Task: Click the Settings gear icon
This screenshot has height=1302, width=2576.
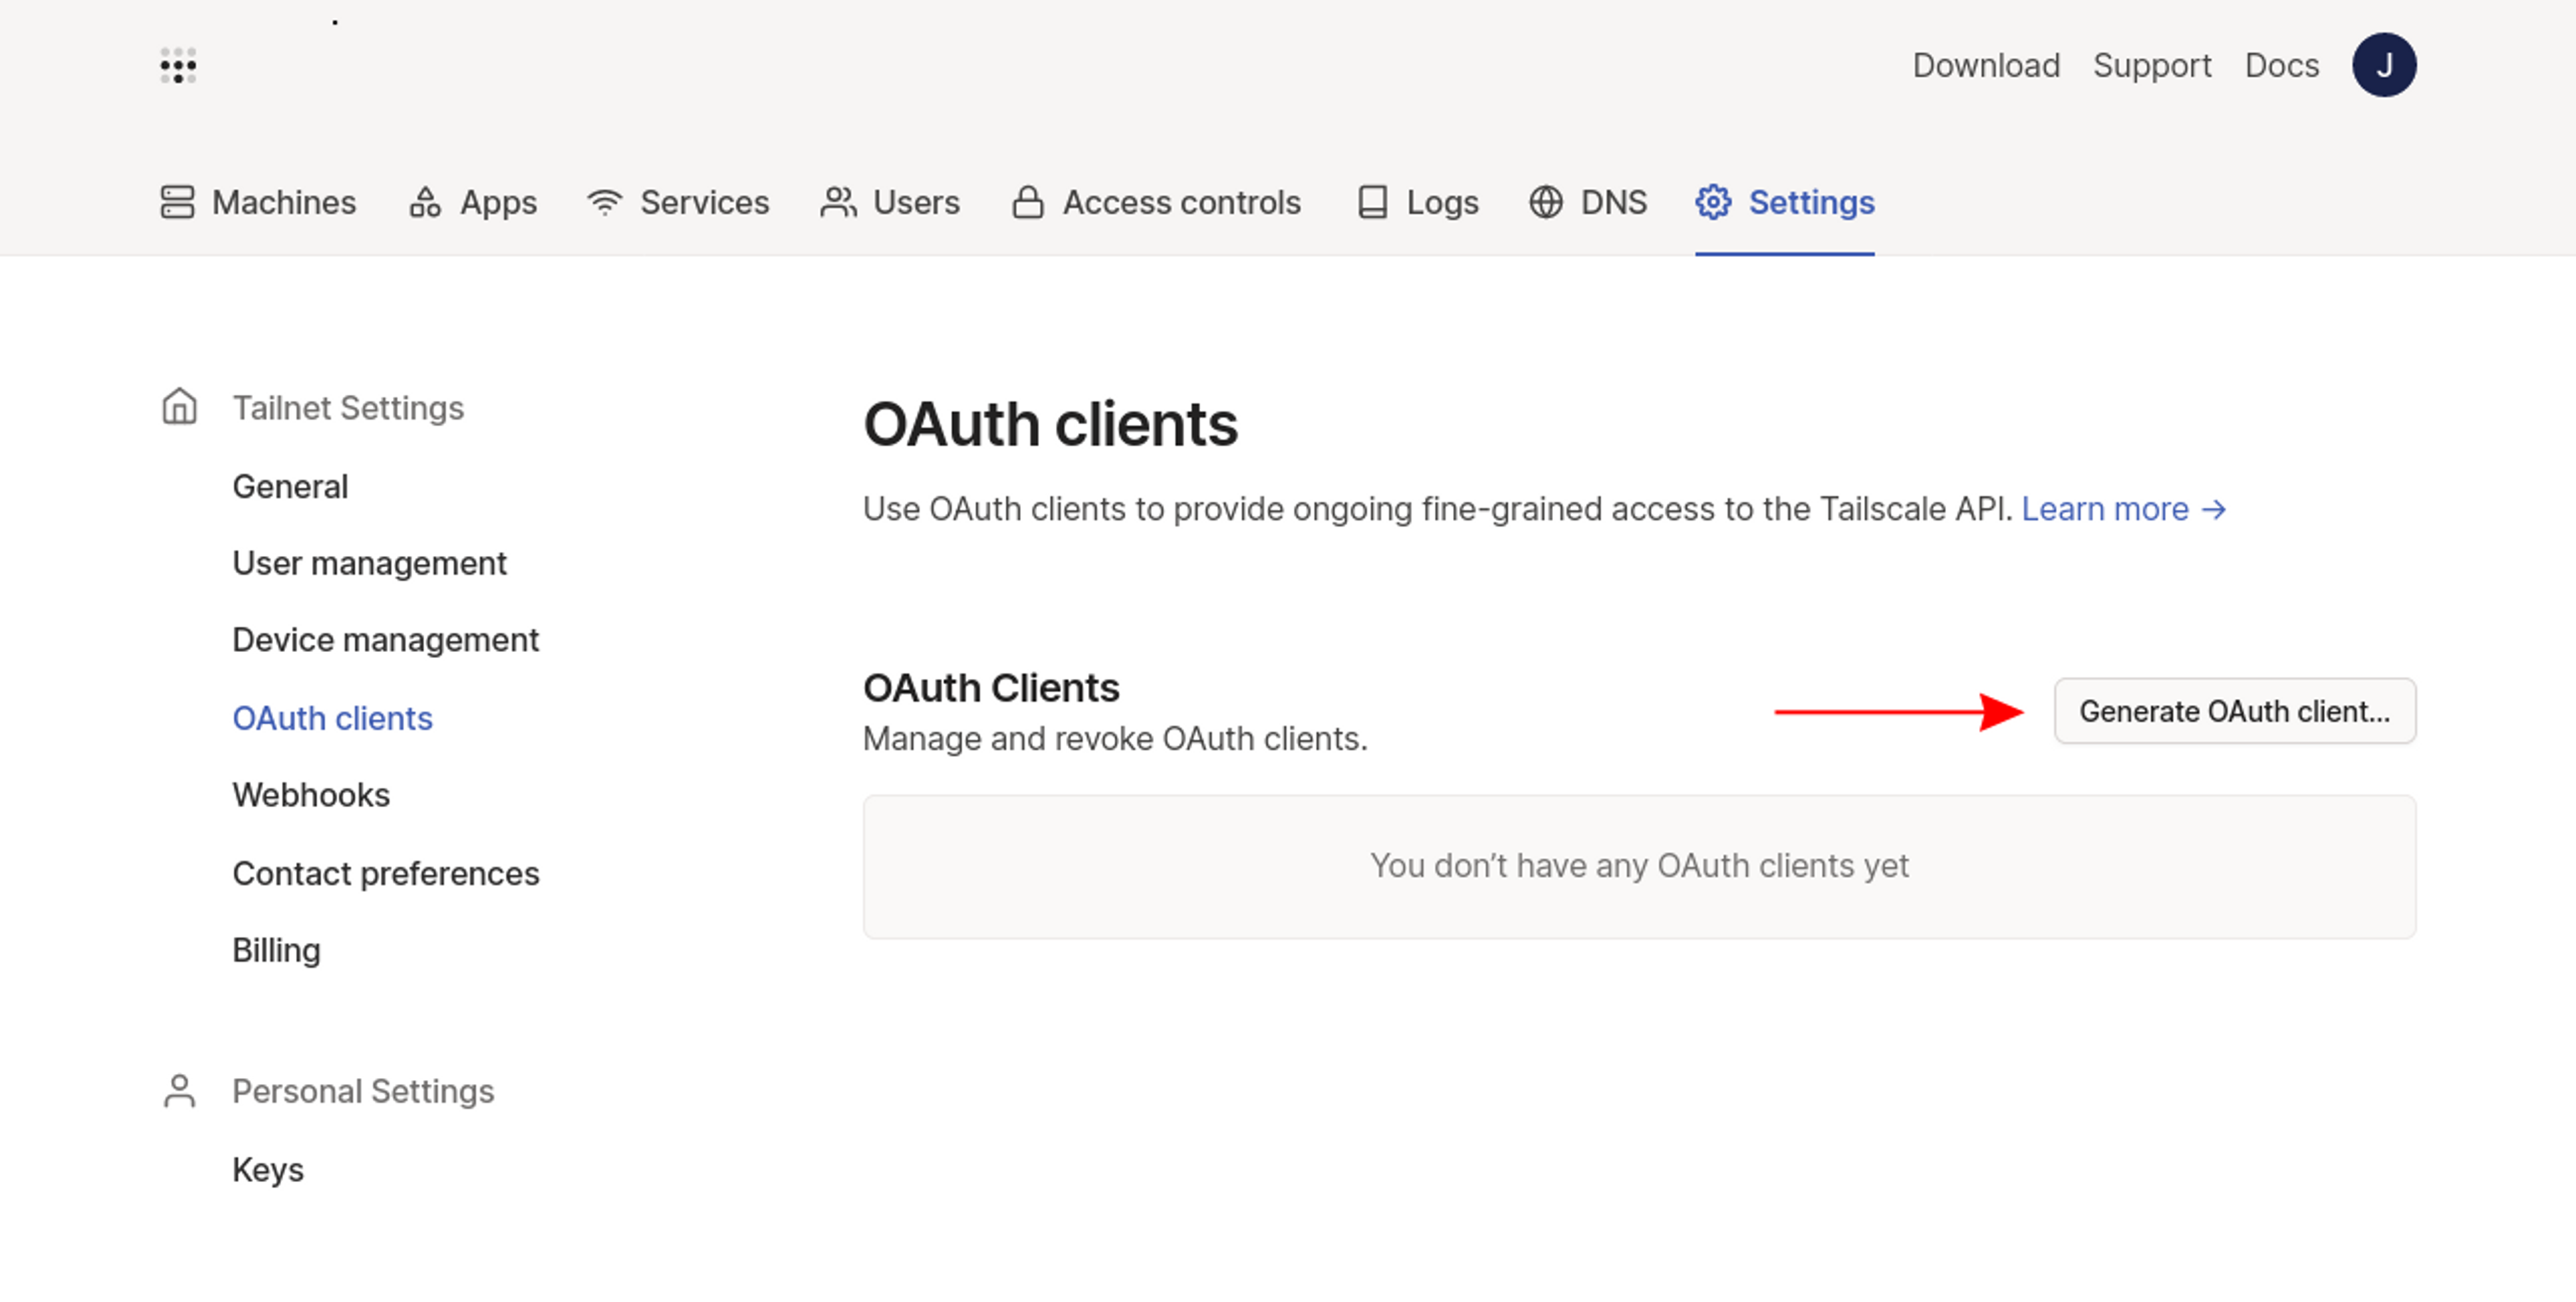Action: coord(1713,203)
